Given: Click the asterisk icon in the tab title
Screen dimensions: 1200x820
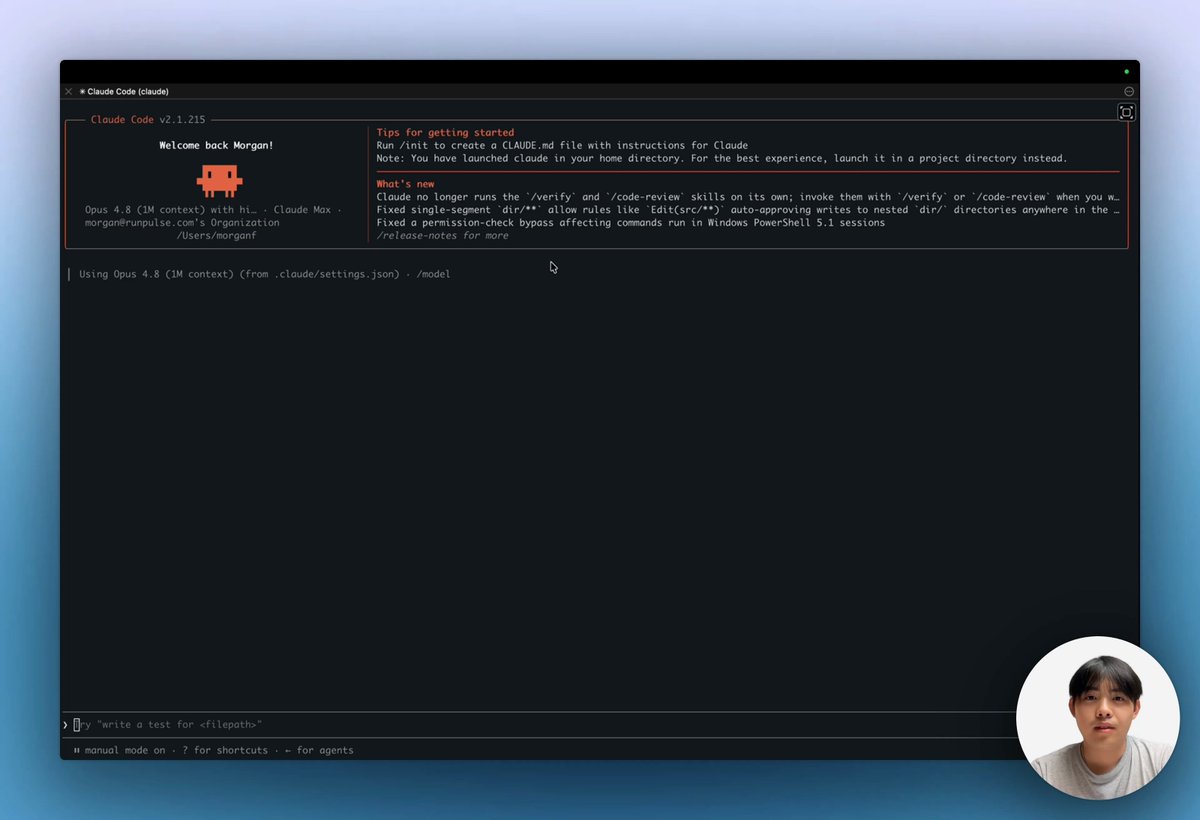Looking at the screenshot, I should (x=83, y=91).
